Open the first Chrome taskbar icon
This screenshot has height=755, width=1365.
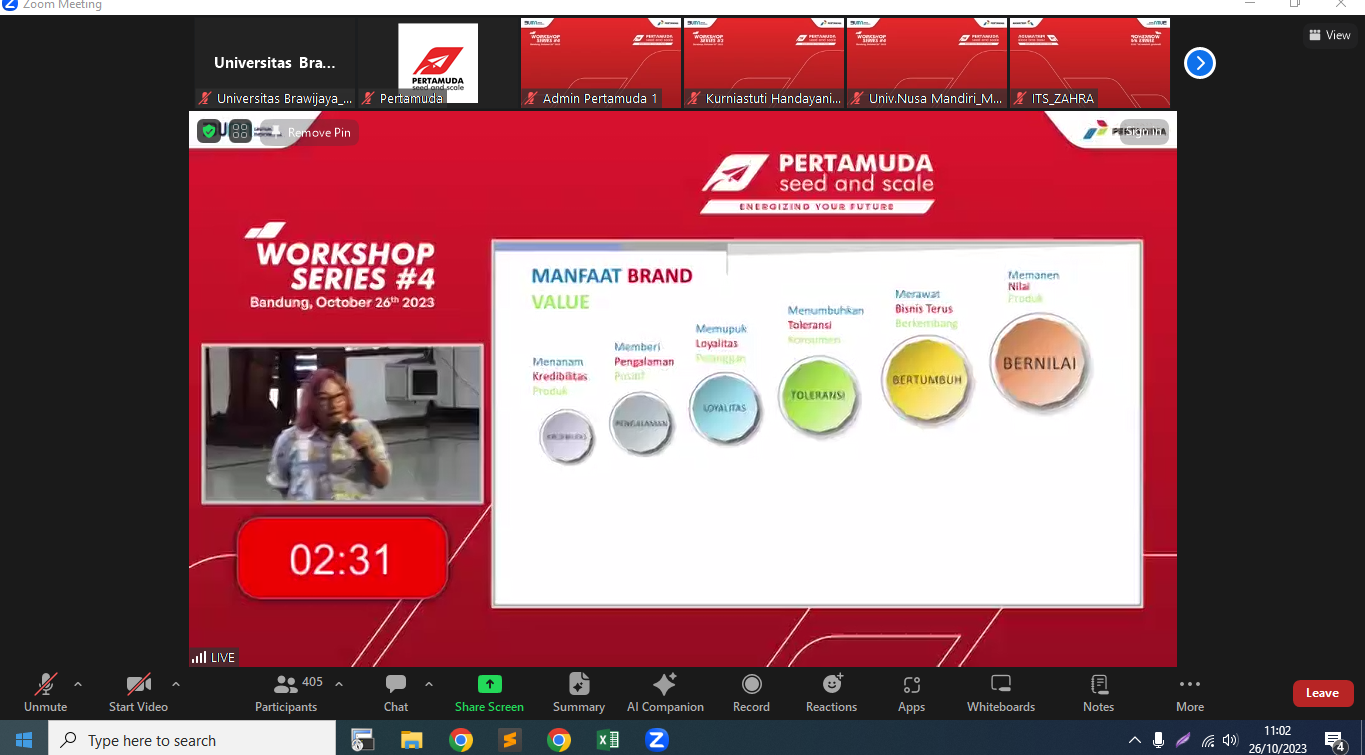(x=461, y=740)
